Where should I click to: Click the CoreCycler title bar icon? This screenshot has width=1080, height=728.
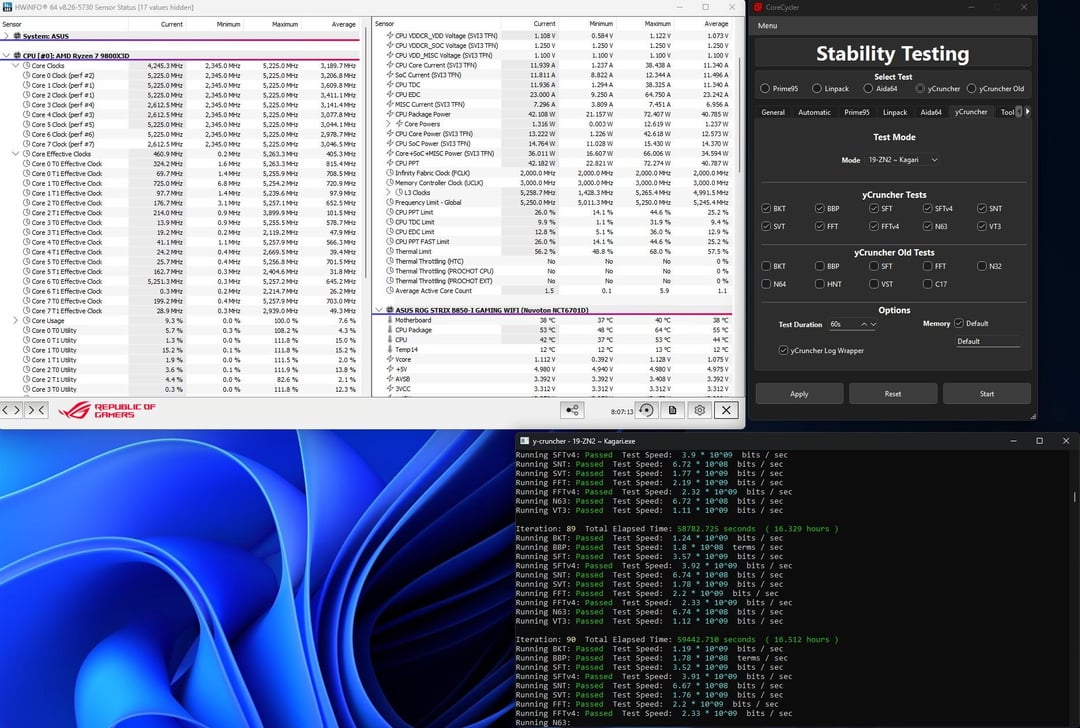click(x=758, y=7)
